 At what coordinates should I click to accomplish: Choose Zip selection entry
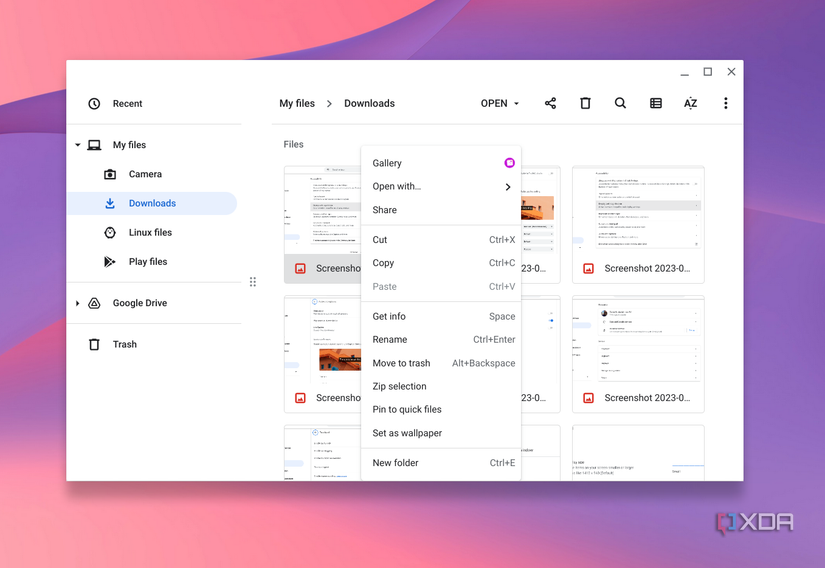[441, 387]
